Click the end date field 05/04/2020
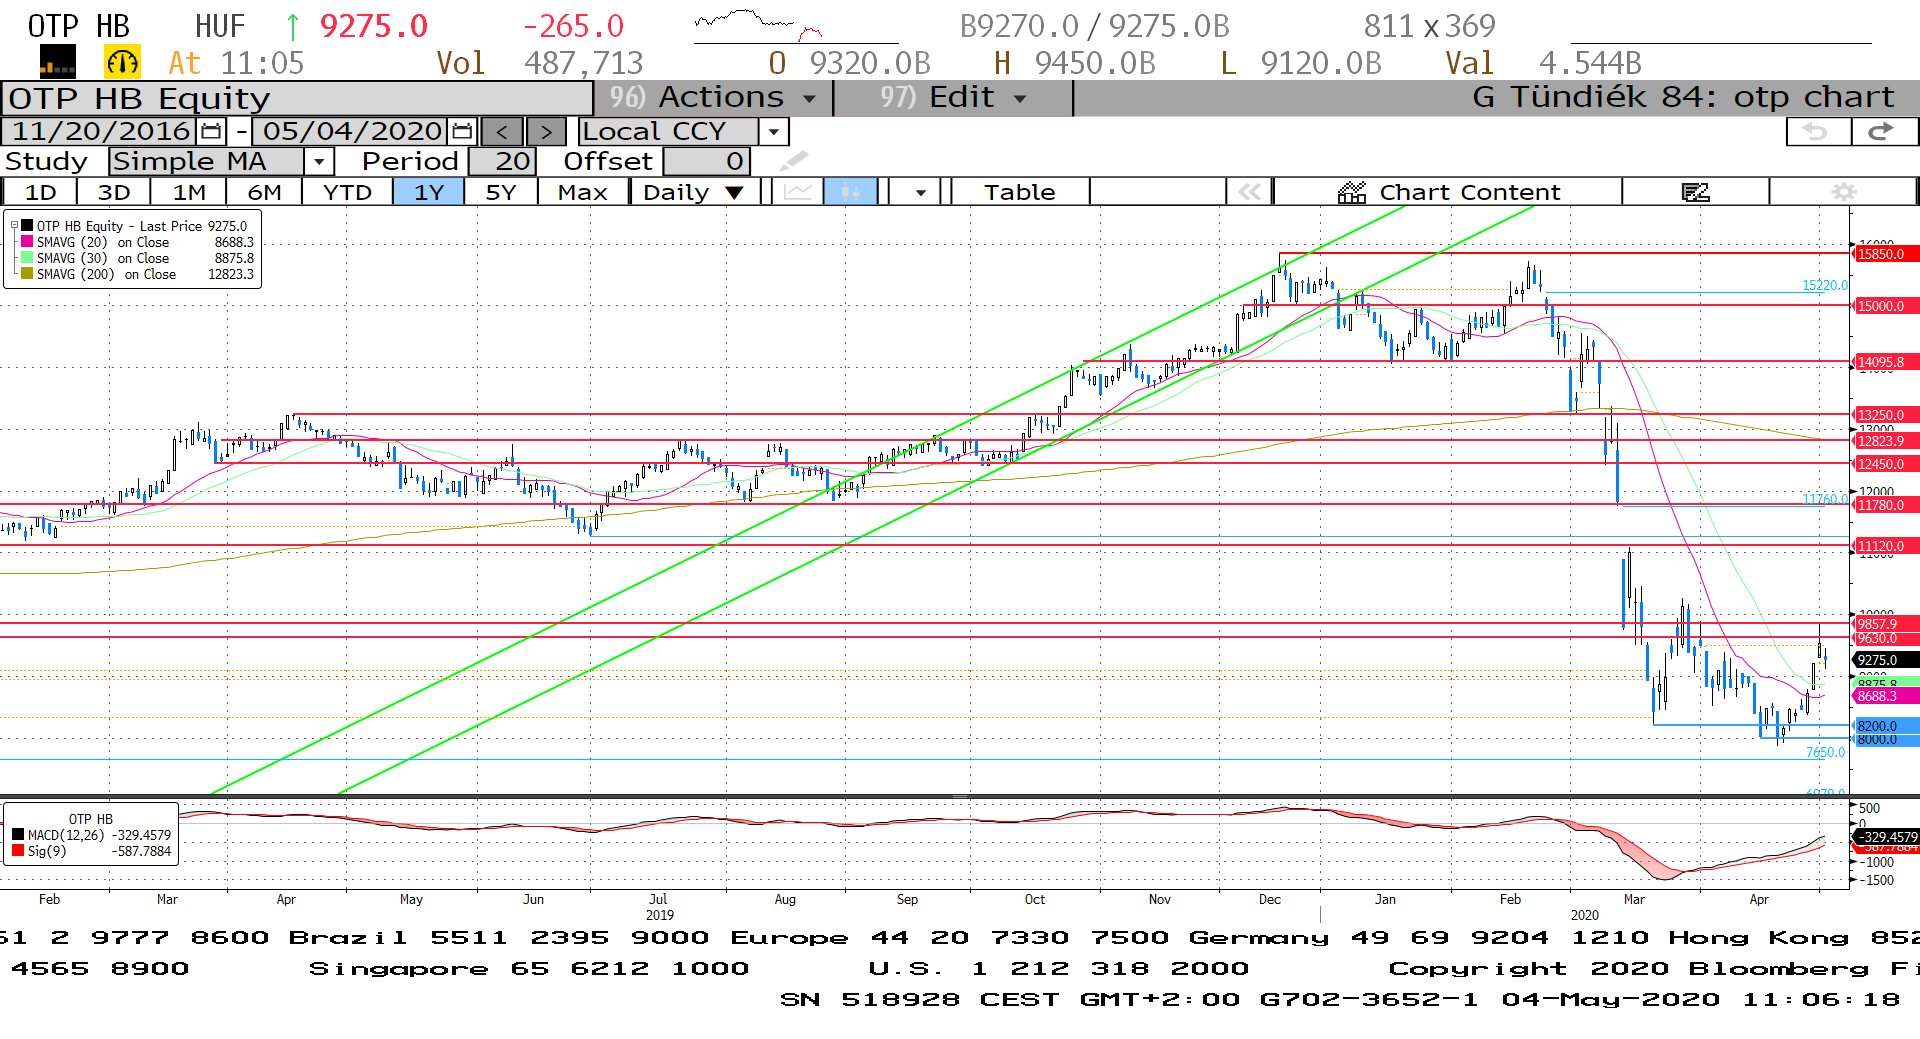 [x=351, y=131]
